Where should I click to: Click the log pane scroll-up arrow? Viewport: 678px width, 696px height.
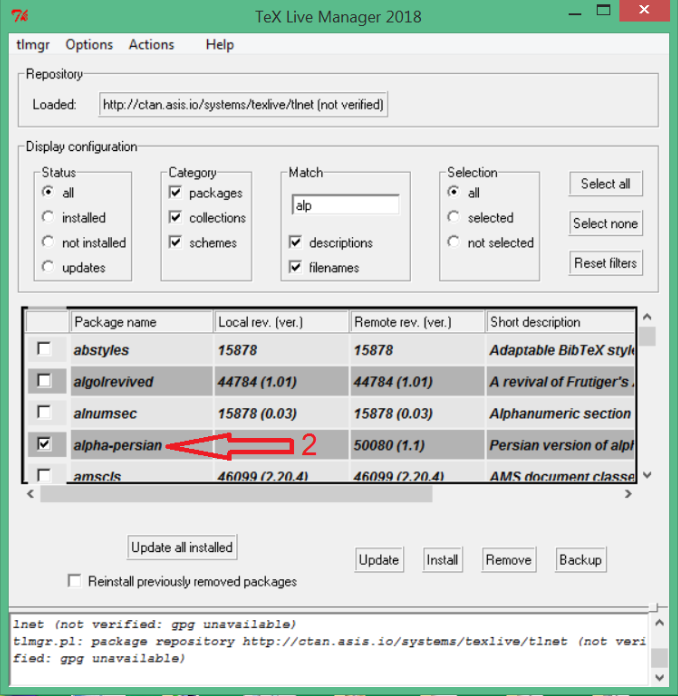tap(658, 609)
